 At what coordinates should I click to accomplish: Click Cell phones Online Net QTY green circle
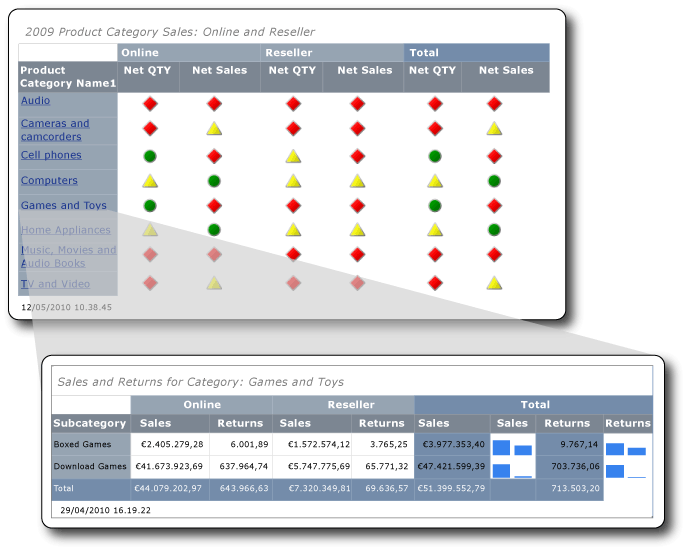point(149,156)
